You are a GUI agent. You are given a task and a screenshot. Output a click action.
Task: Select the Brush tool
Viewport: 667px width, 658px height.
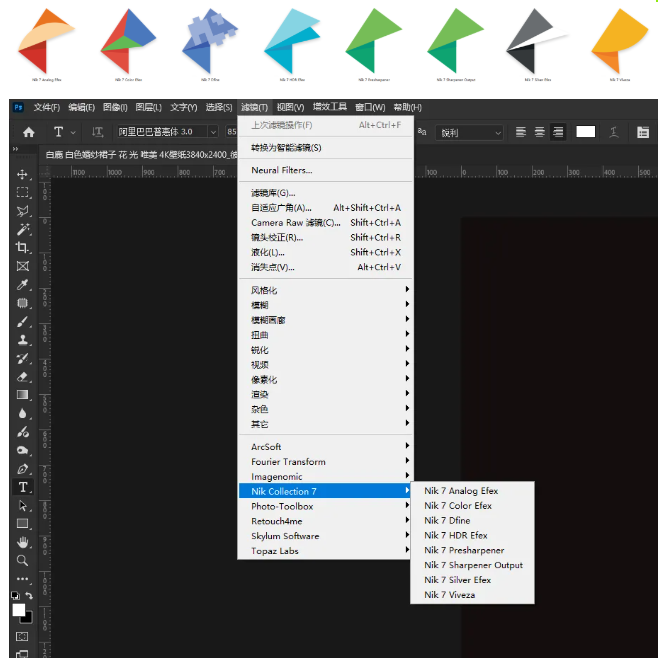click(x=23, y=322)
